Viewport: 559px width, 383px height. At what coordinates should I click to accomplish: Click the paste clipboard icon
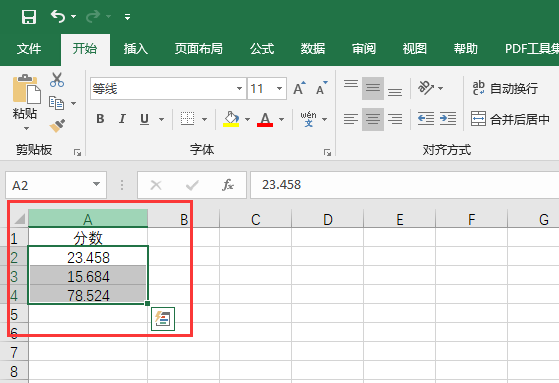(26, 89)
